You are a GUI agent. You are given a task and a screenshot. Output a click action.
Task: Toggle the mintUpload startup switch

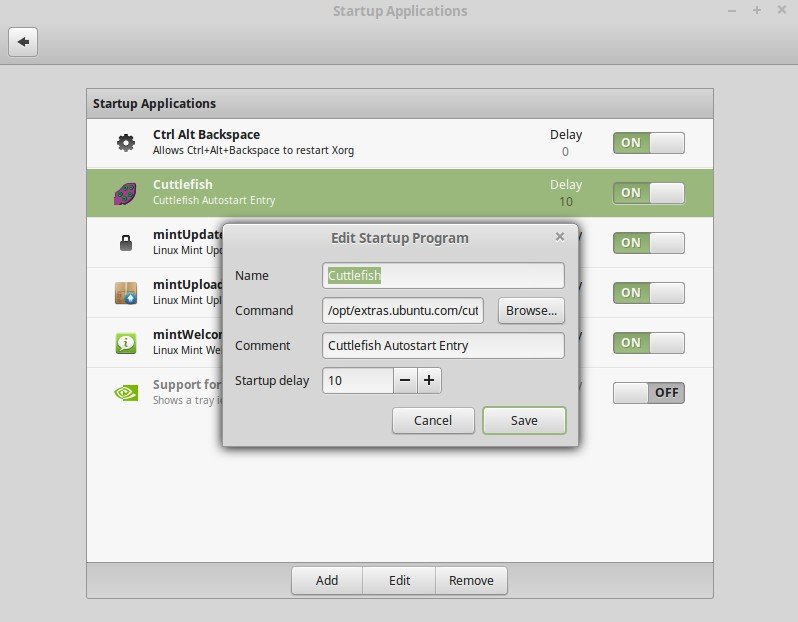[648, 293]
